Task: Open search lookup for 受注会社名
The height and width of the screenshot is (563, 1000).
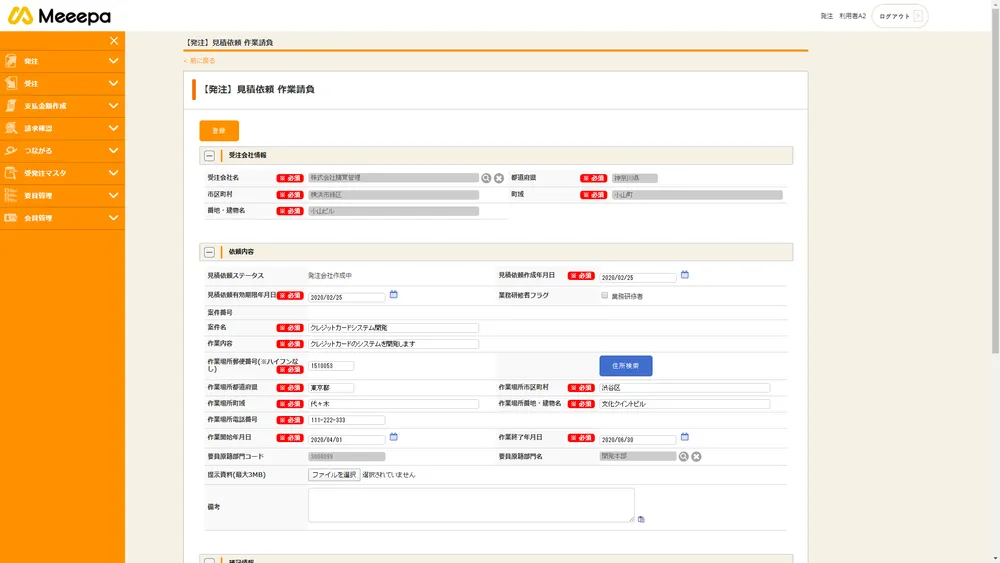Action: pyautogui.click(x=486, y=178)
